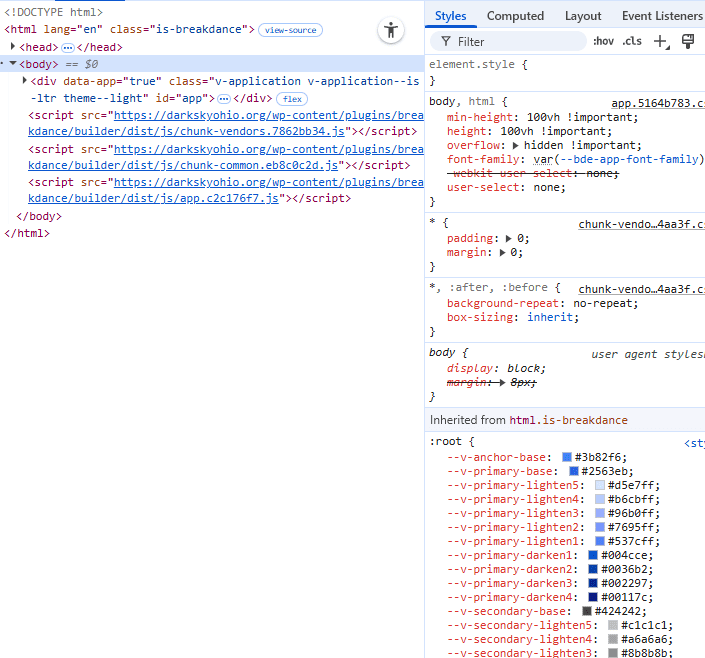This screenshot has height=658, width=705.
Task: Toggle the rendering emulations paintbrush icon
Action: [688, 41]
